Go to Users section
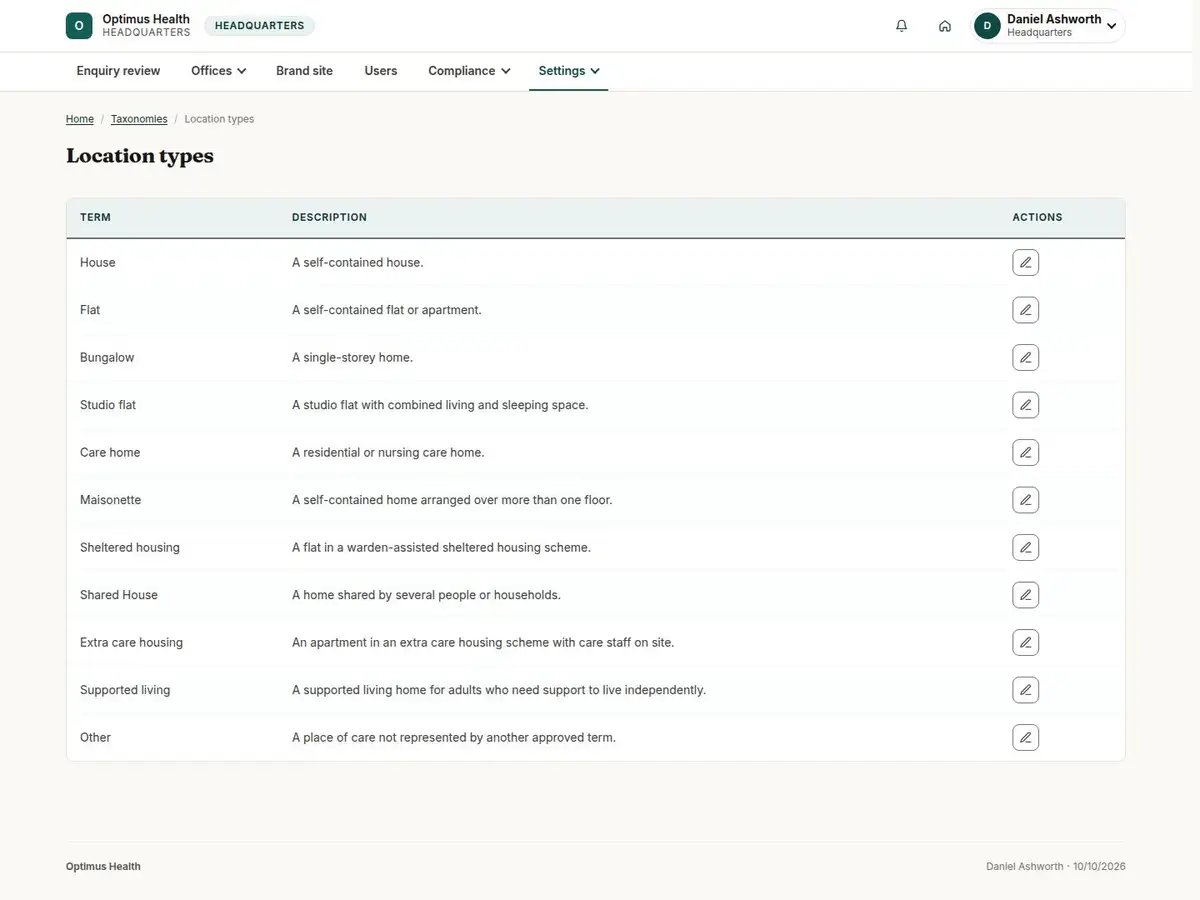The width and height of the screenshot is (1200, 900). click(x=381, y=71)
